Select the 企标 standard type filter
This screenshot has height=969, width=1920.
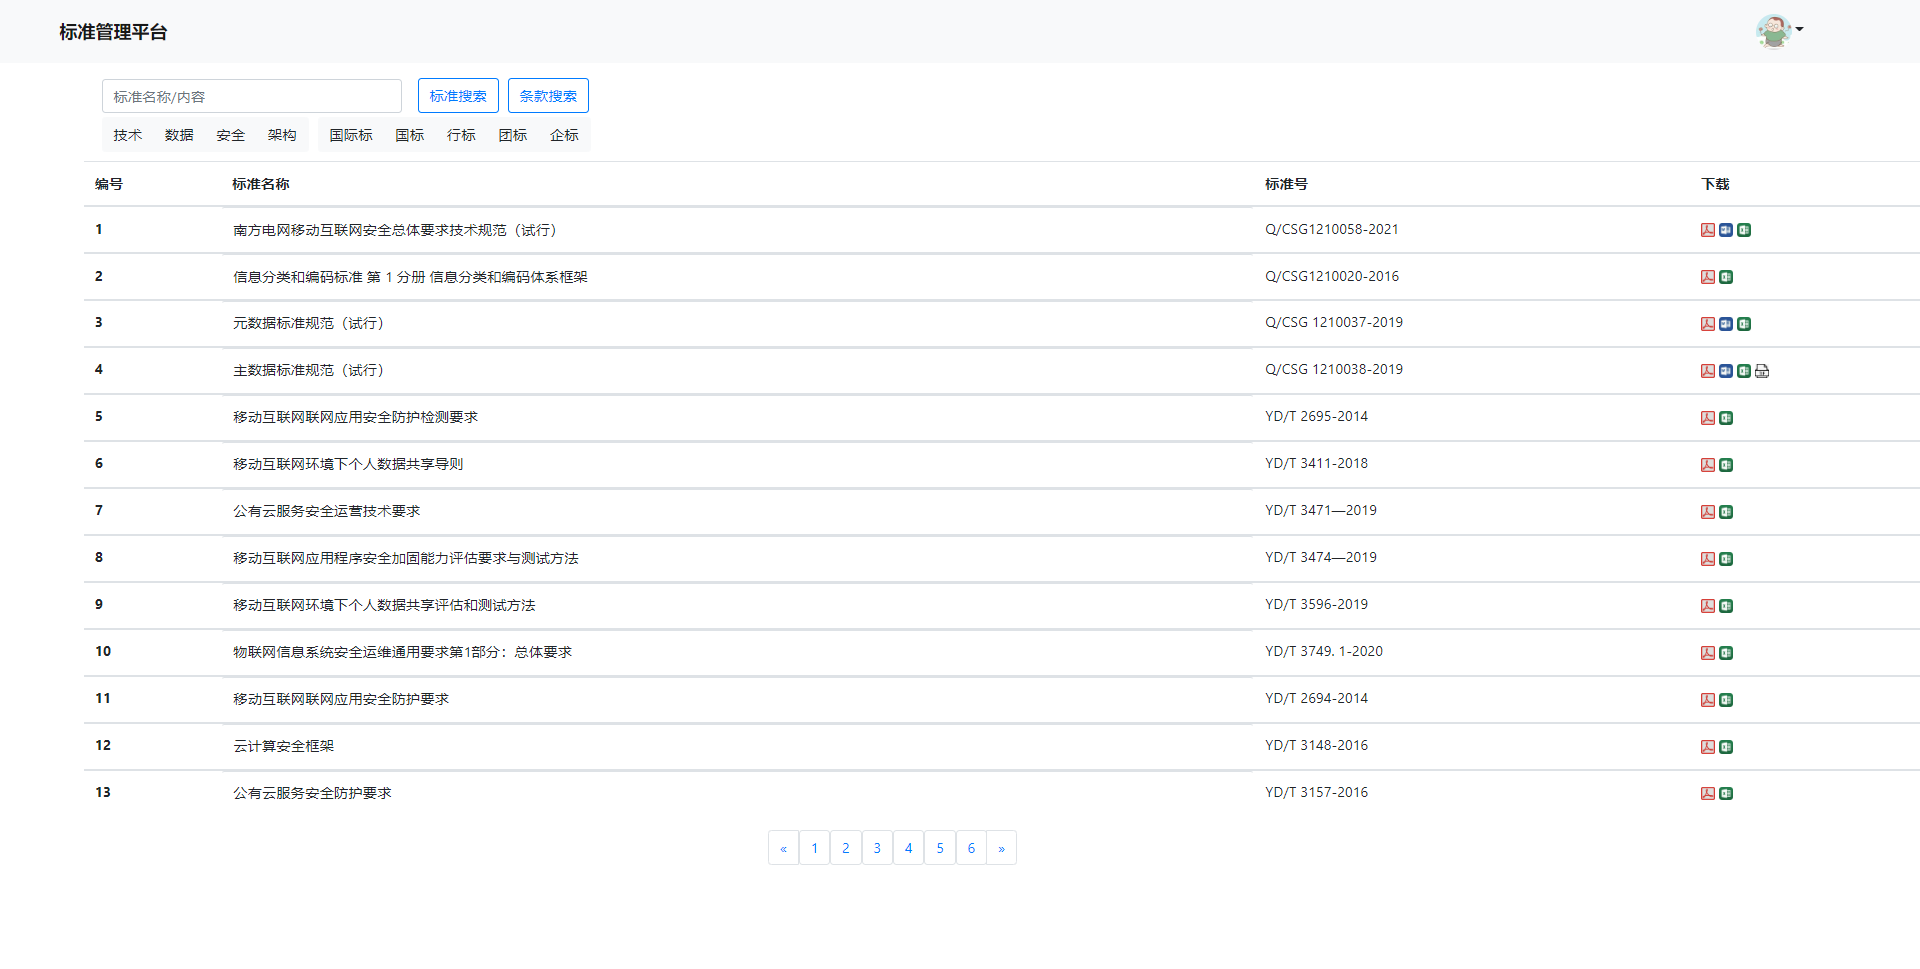coord(564,135)
